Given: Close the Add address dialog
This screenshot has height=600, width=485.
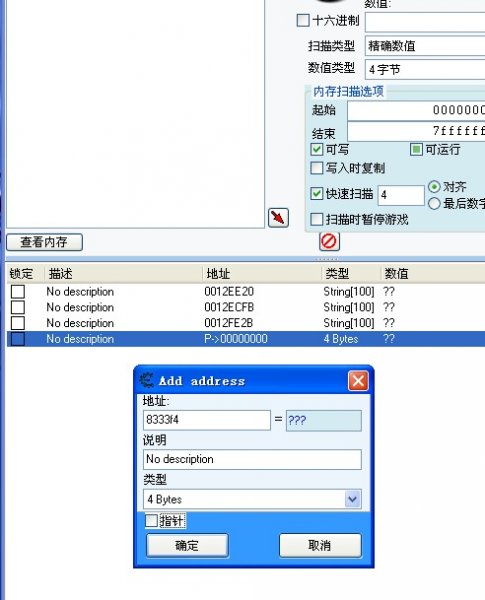Looking at the screenshot, I should [x=358, y=381].
